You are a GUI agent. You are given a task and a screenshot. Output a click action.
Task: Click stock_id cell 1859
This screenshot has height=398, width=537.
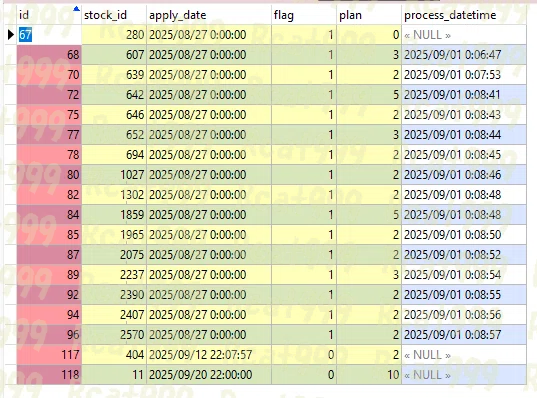[x=114, y=214]
